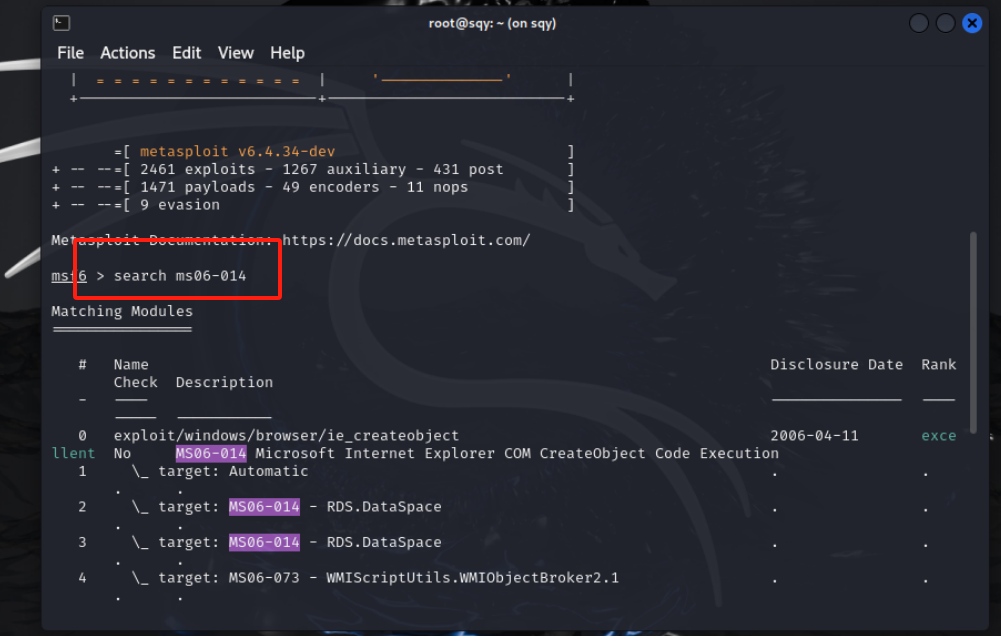The image size is (1001, 636).
Task: Click the 'Check' column header
Action: coord(135,382)
